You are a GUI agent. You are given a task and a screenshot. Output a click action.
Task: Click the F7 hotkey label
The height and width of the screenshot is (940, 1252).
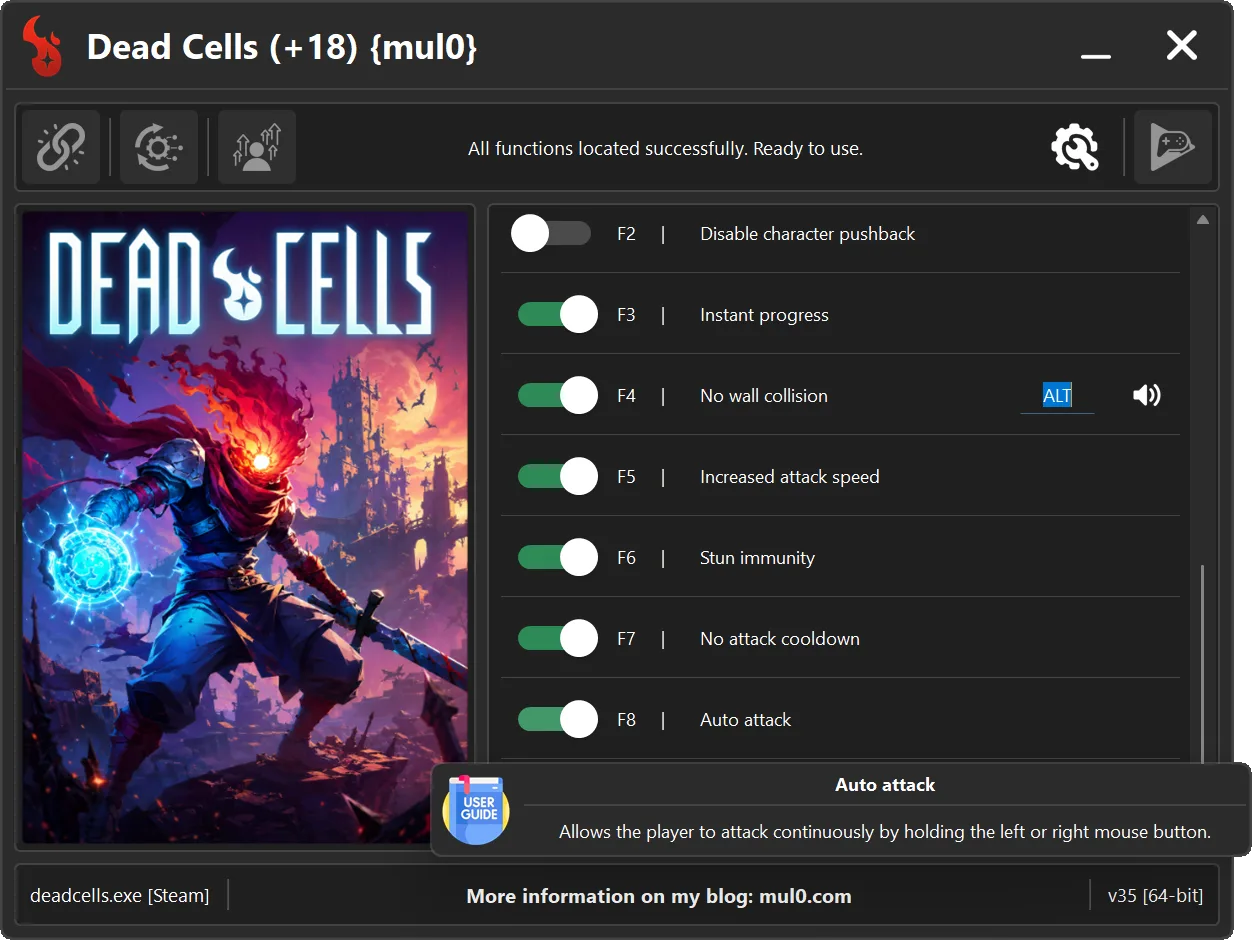[x=626, y=639]
